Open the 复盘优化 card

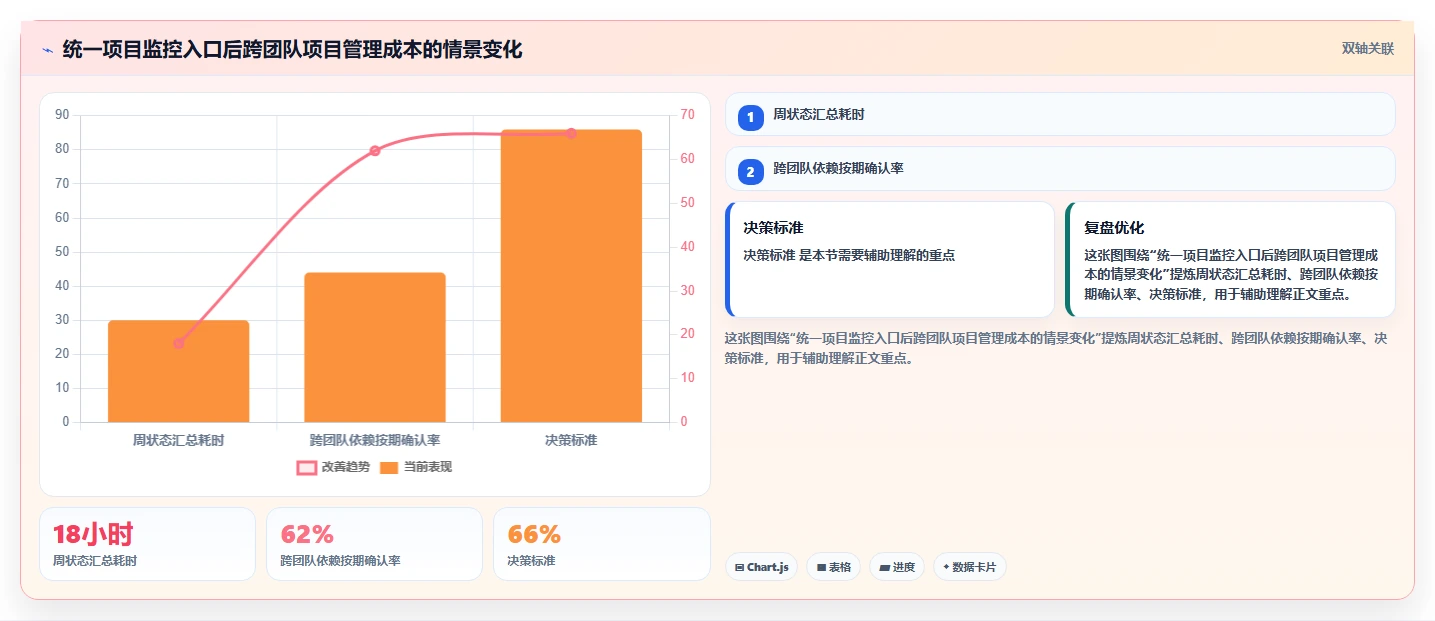1230,260
